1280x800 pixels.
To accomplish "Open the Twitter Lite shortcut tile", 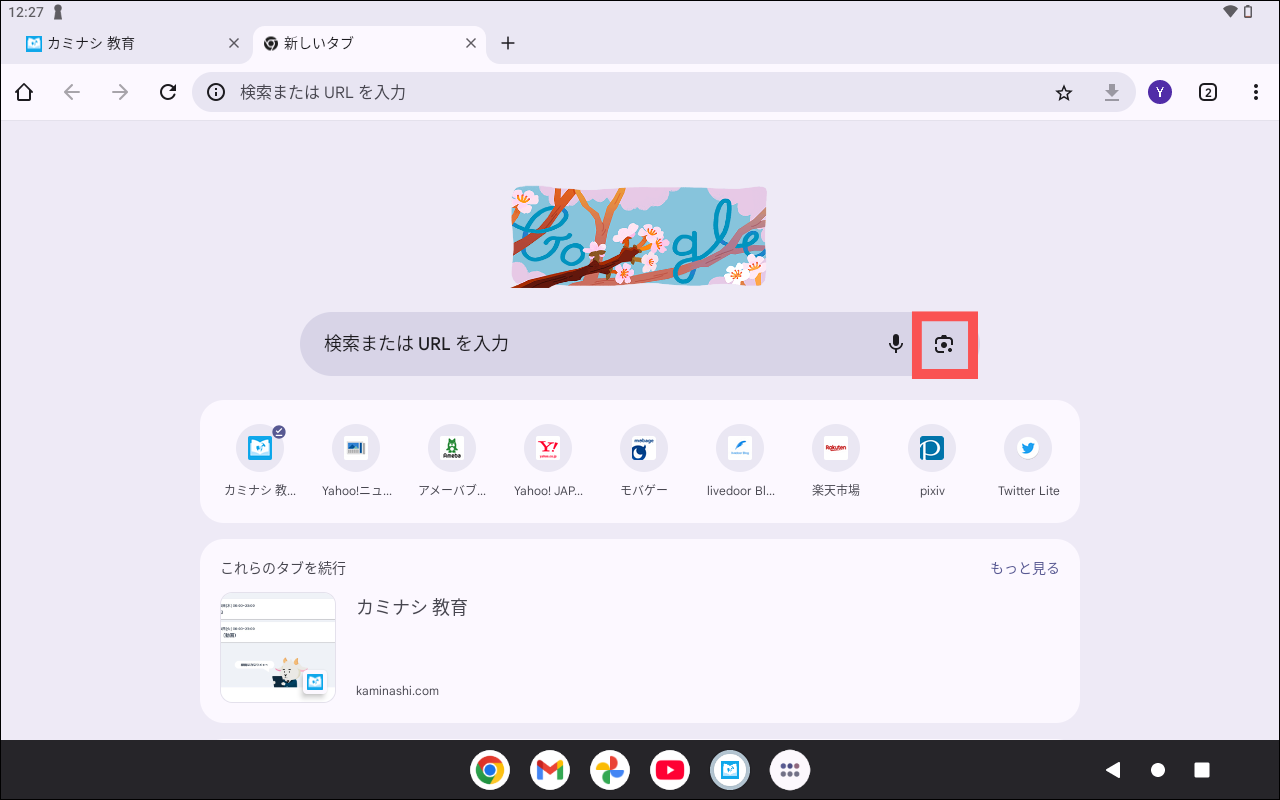I will pos(1028,461).
